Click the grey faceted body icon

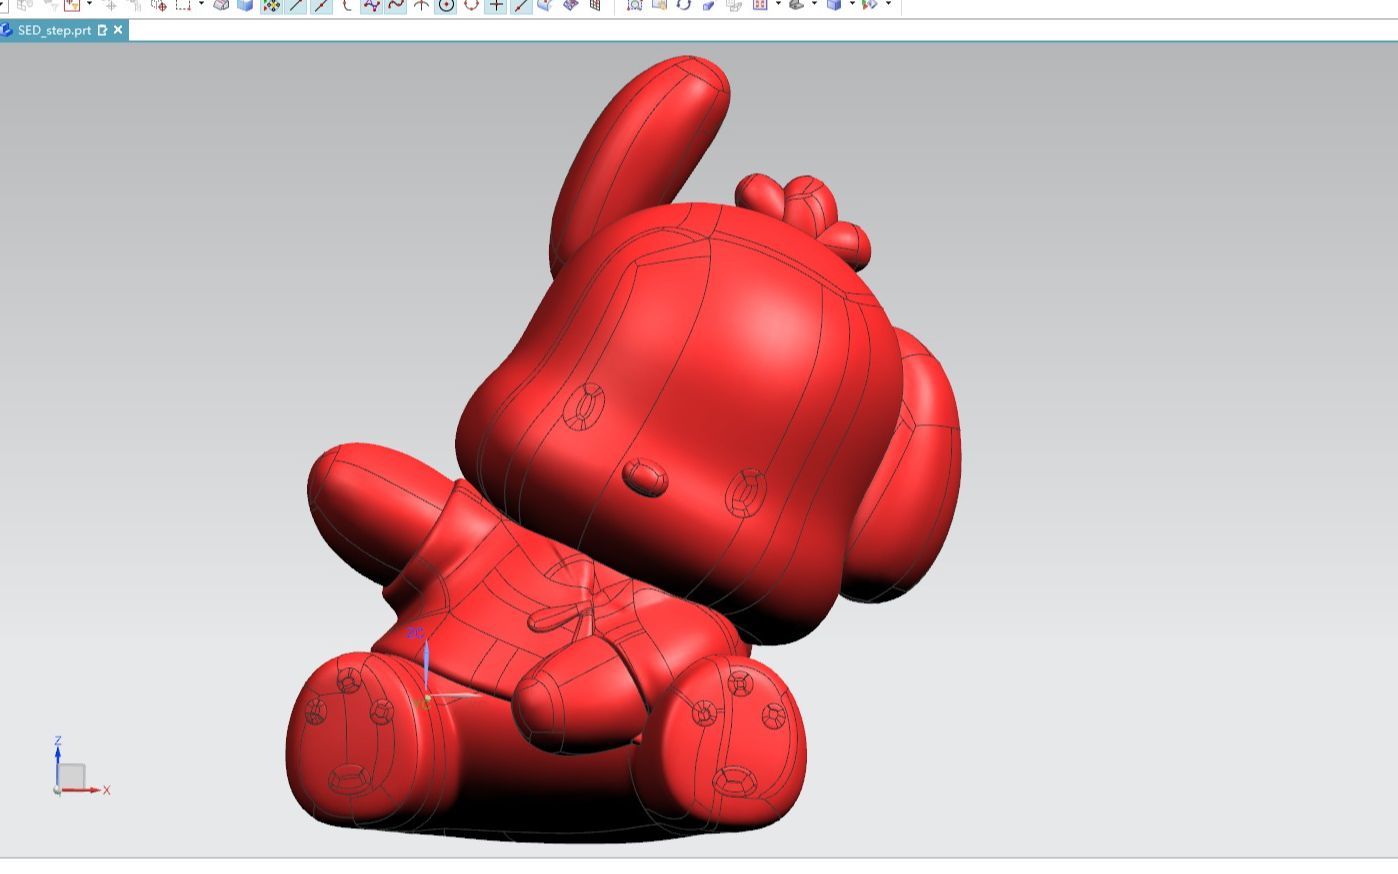point(221,5)
